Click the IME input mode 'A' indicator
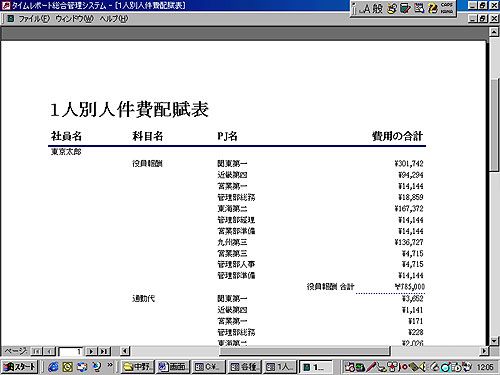 tap(366, 8)
